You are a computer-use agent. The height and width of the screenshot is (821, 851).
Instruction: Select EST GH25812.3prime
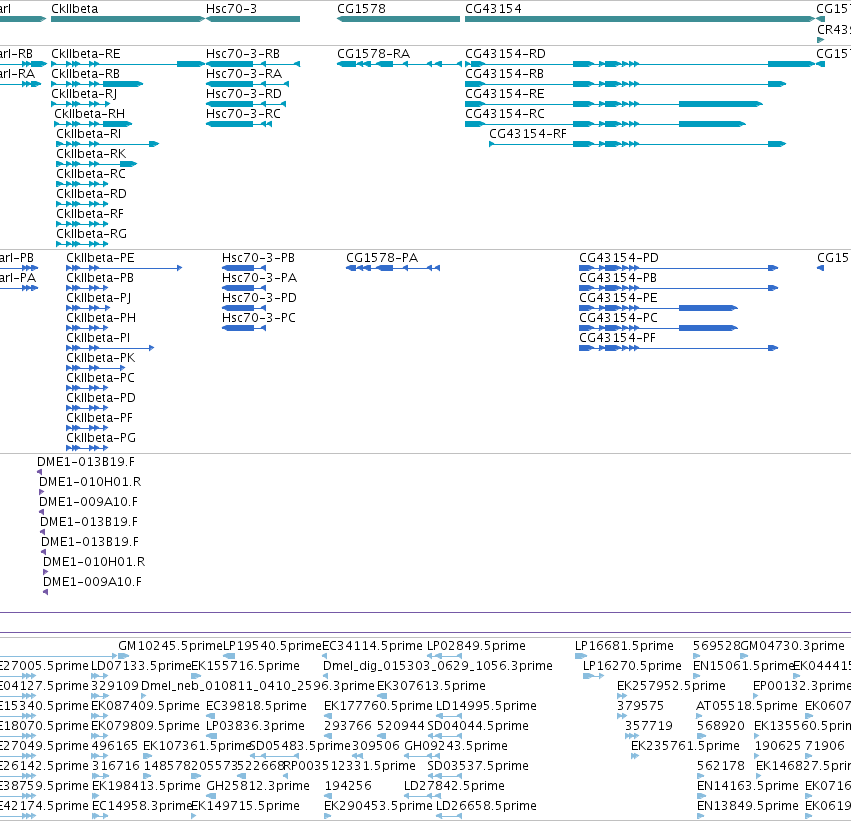pyautogui.click(x=258, y=786)
